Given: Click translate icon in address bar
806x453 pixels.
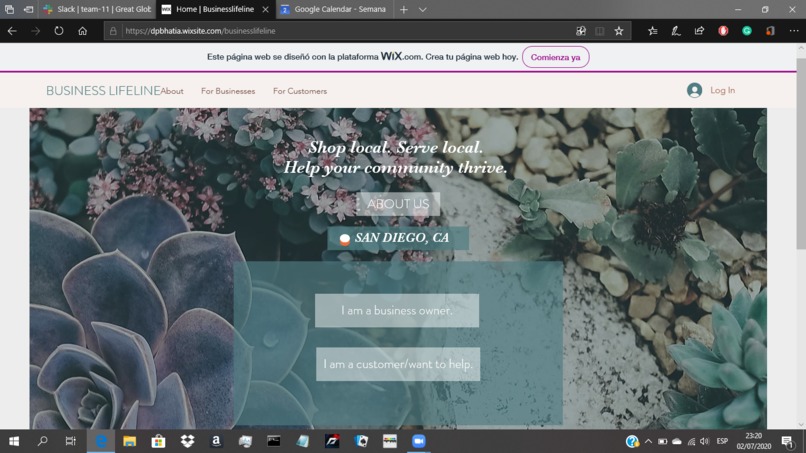Looking at the screenshot, I should 581,31.
